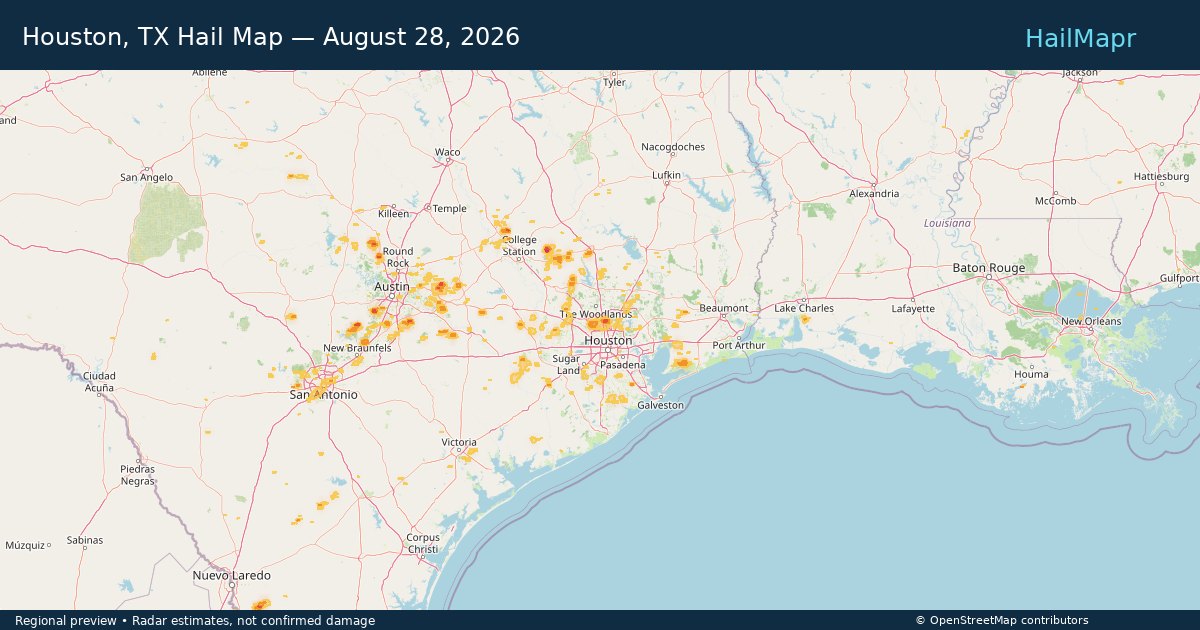Image resolution: width=1200 pixels, height=630 pixels.
Task: Click the Houston, TX Hail Map title
Action: pyautogui.click(x=271, y=37)
